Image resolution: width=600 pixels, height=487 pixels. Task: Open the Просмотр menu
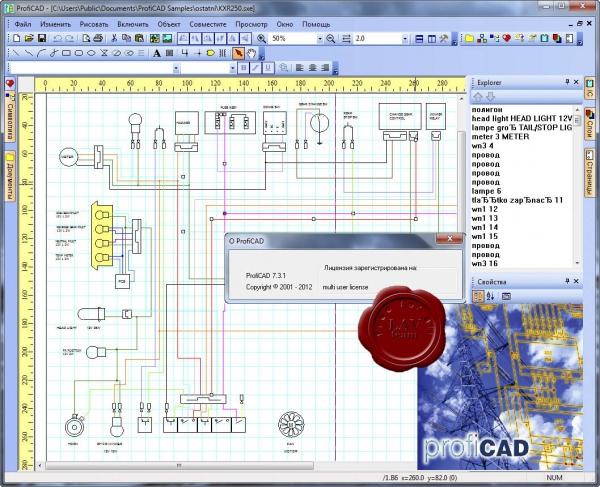[x=251, y=24]
